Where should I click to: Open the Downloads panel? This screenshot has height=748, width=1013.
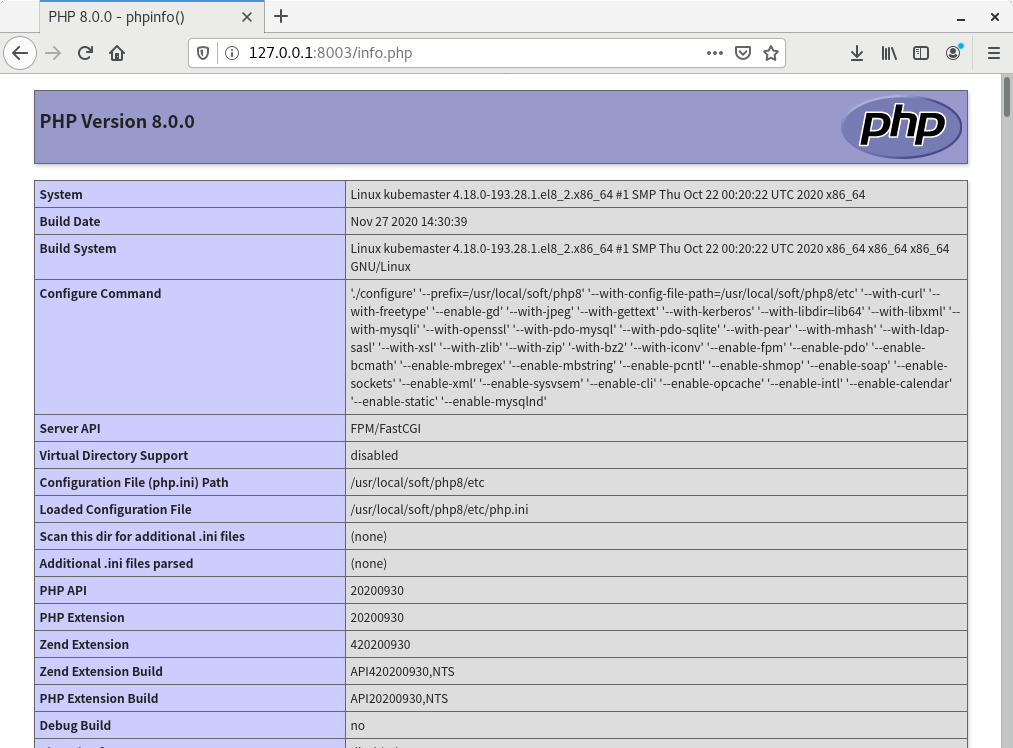(x=857, y=53)
